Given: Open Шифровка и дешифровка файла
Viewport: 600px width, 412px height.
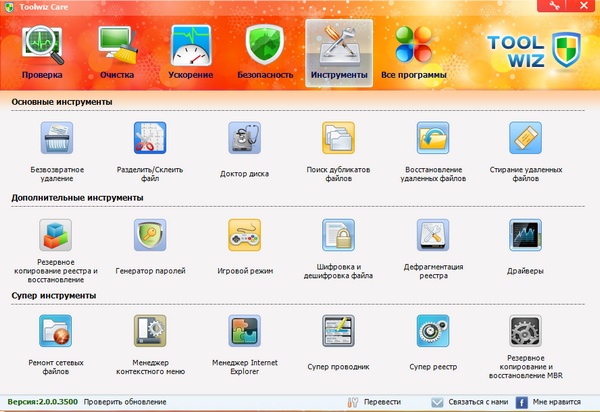Looking at the screenshot, I should 337,236.
